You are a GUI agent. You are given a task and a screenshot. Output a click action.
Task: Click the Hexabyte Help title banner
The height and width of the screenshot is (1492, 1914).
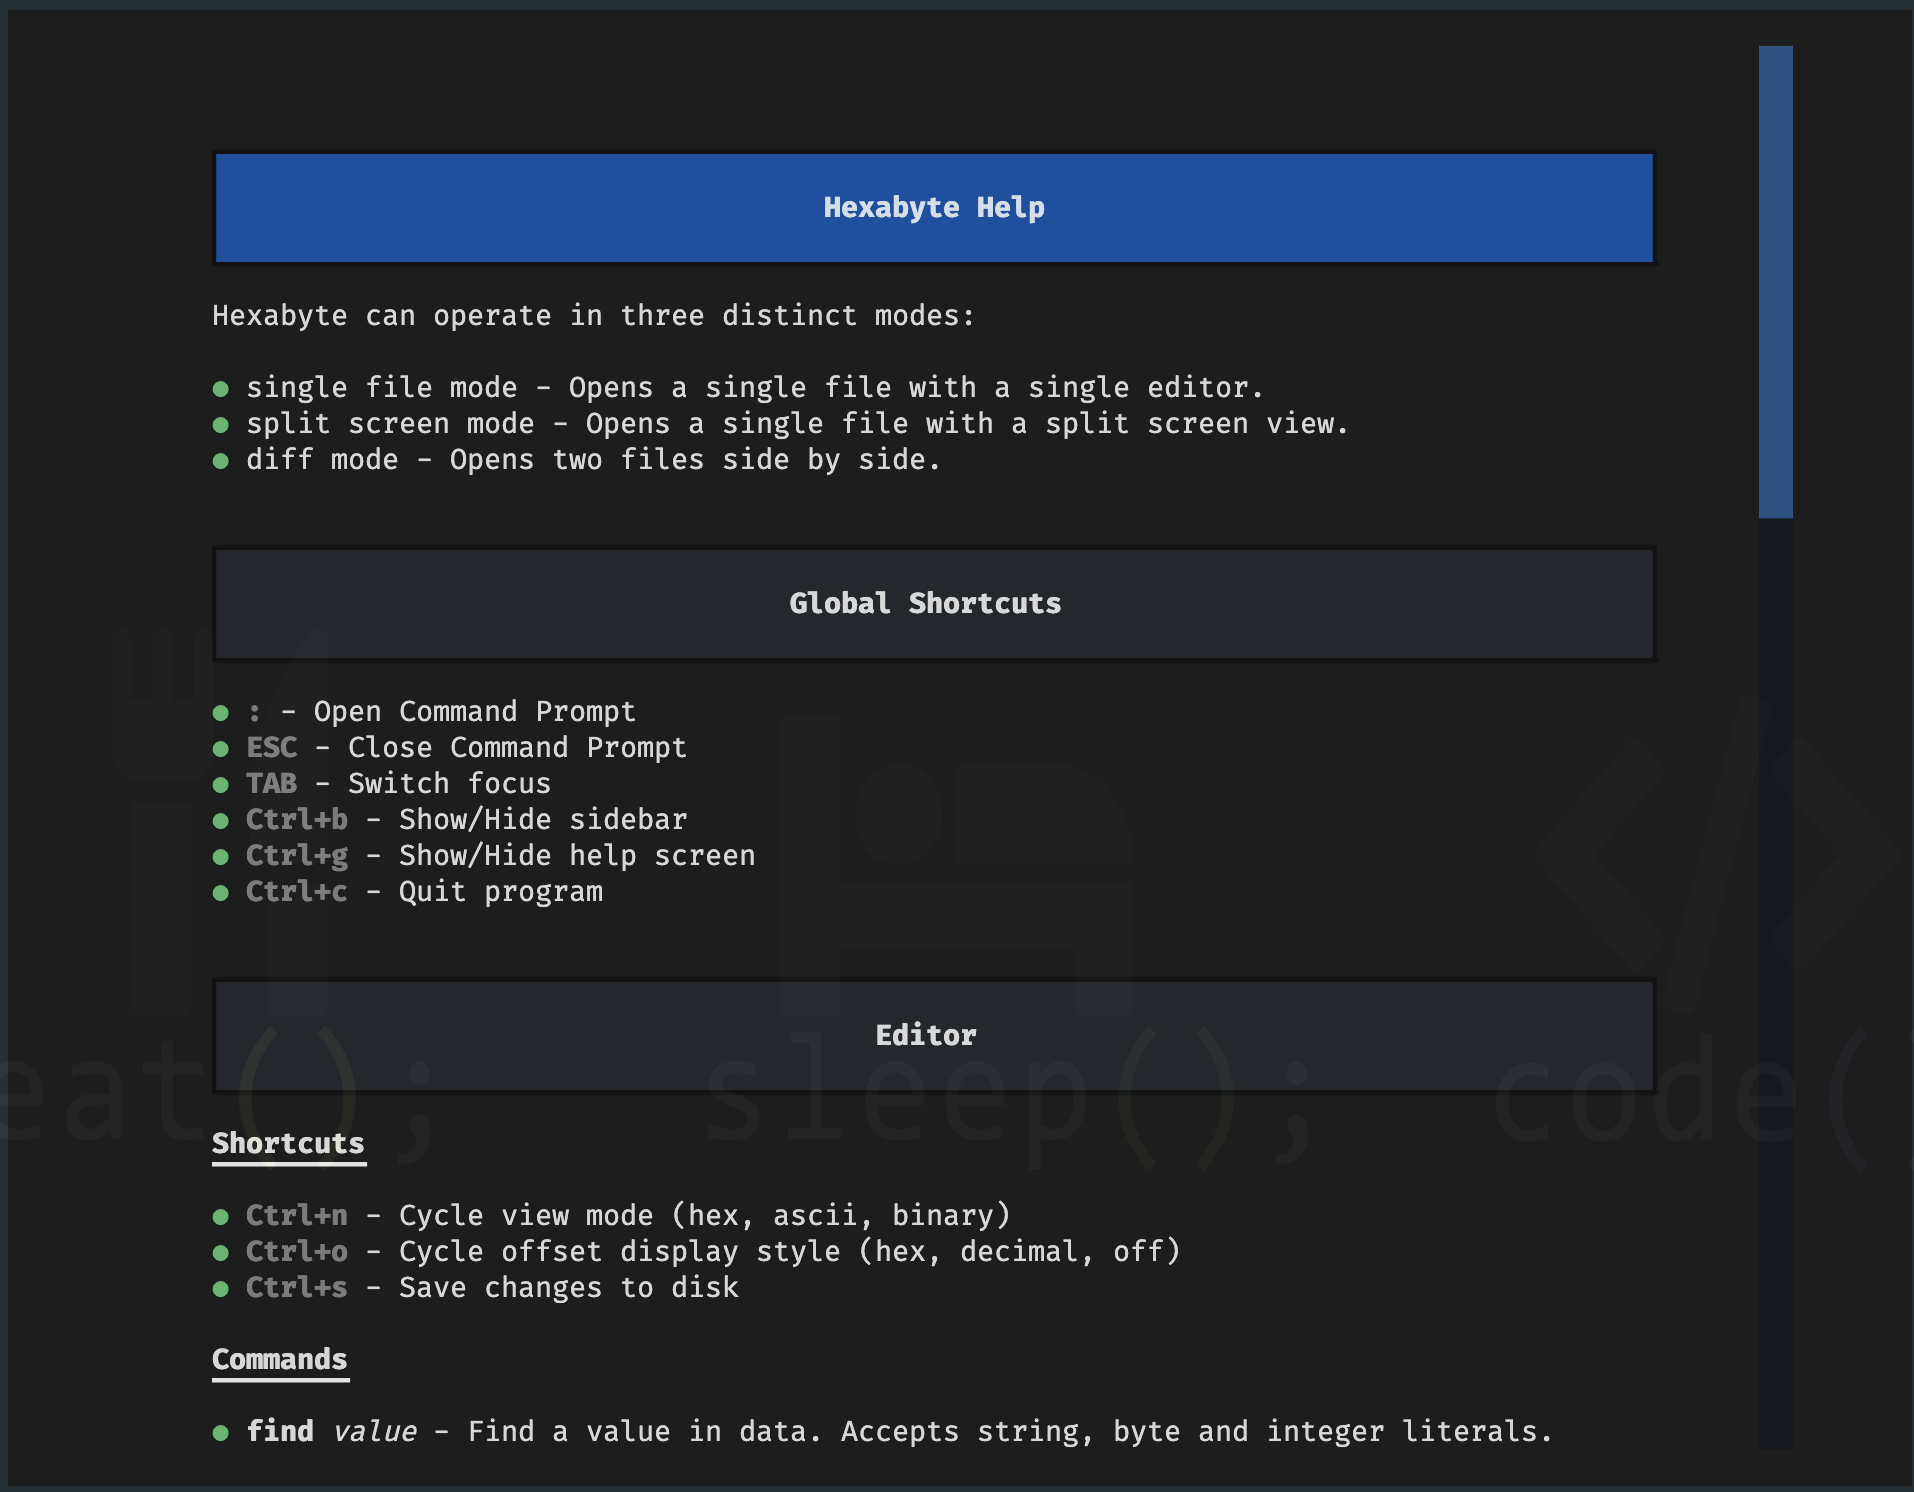[x=934, y=208]
